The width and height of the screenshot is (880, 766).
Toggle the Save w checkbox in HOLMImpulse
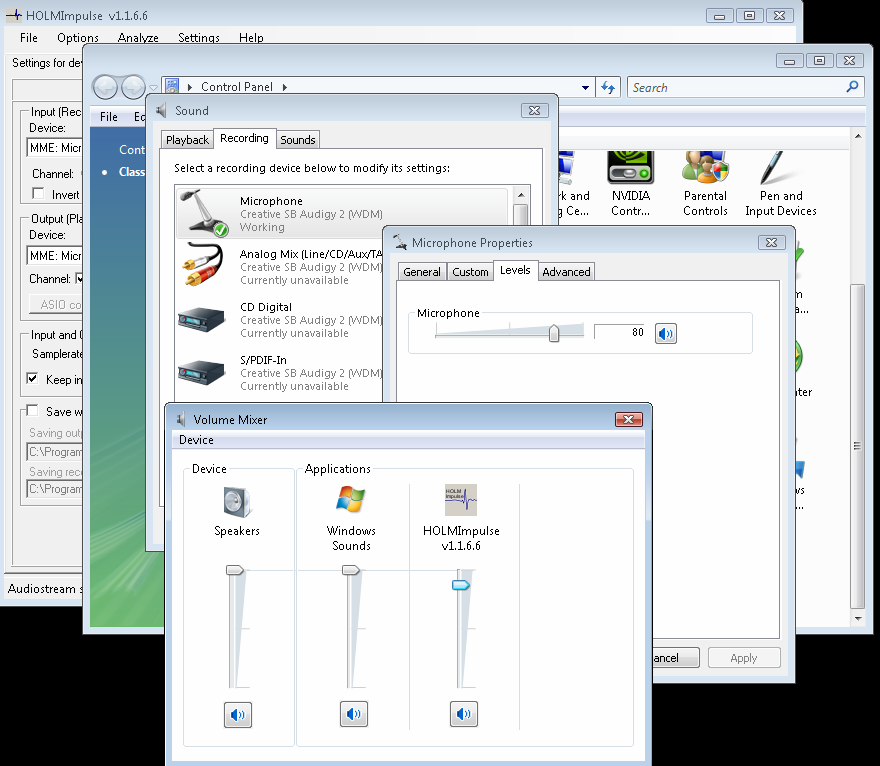(33, 410)
